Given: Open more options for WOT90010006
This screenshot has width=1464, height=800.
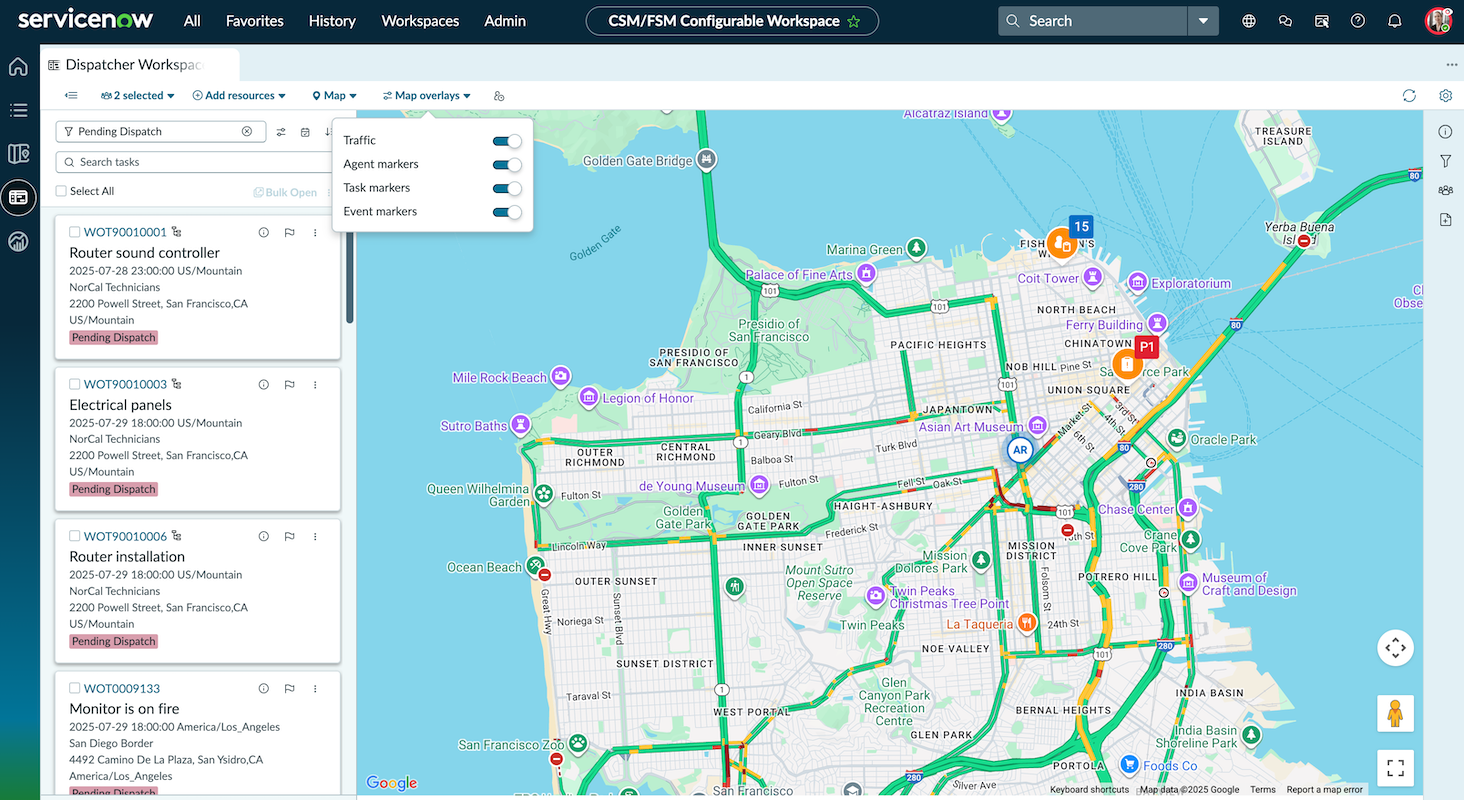Looking at the screenshot, I should pos(315,536).
